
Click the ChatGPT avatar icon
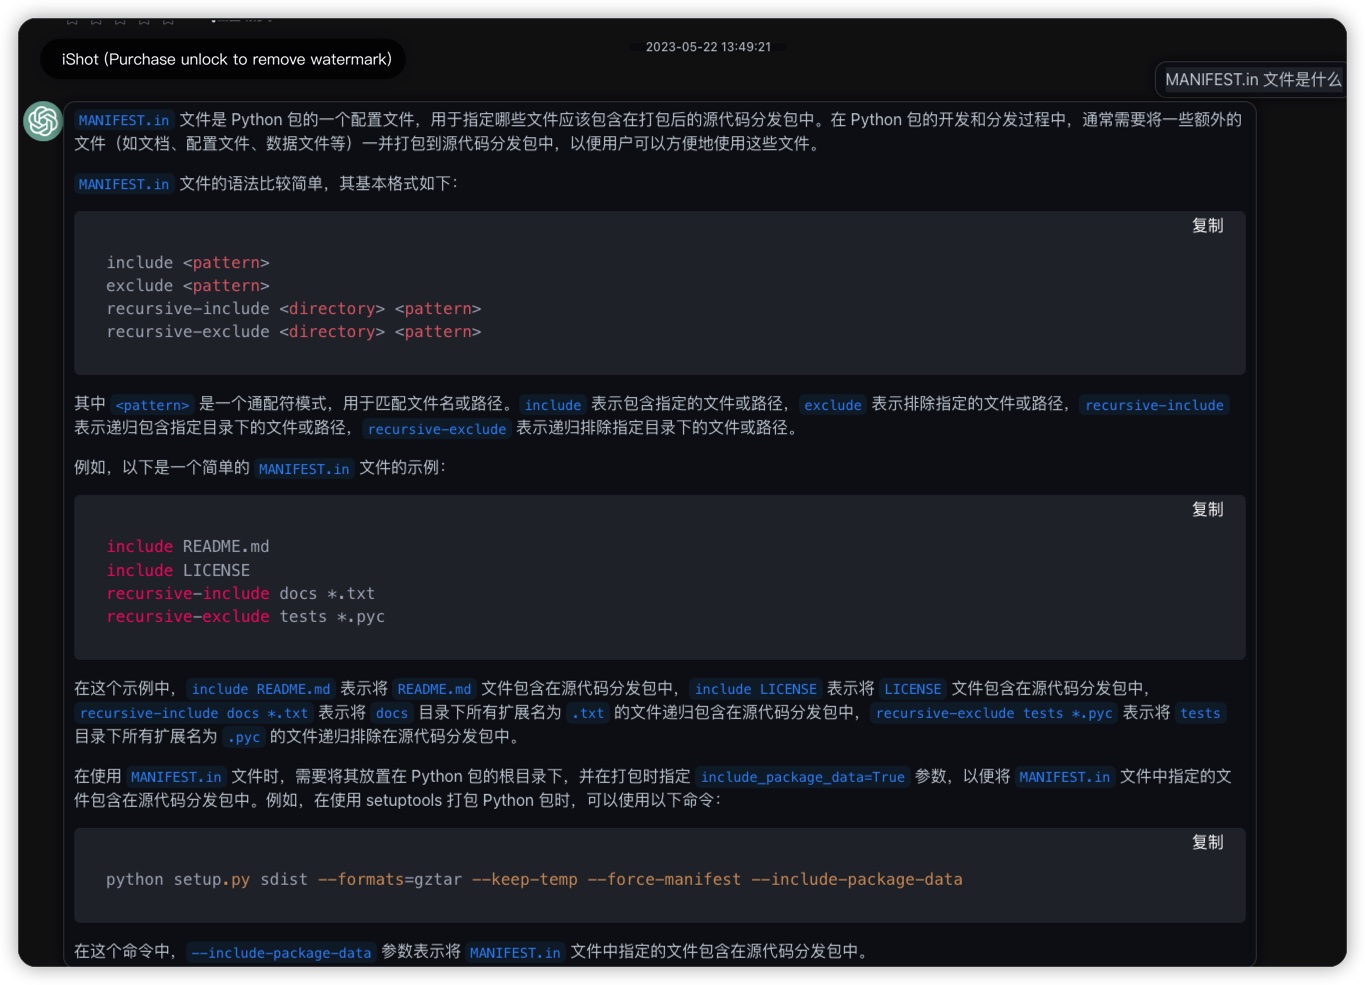tap(43, 121)
